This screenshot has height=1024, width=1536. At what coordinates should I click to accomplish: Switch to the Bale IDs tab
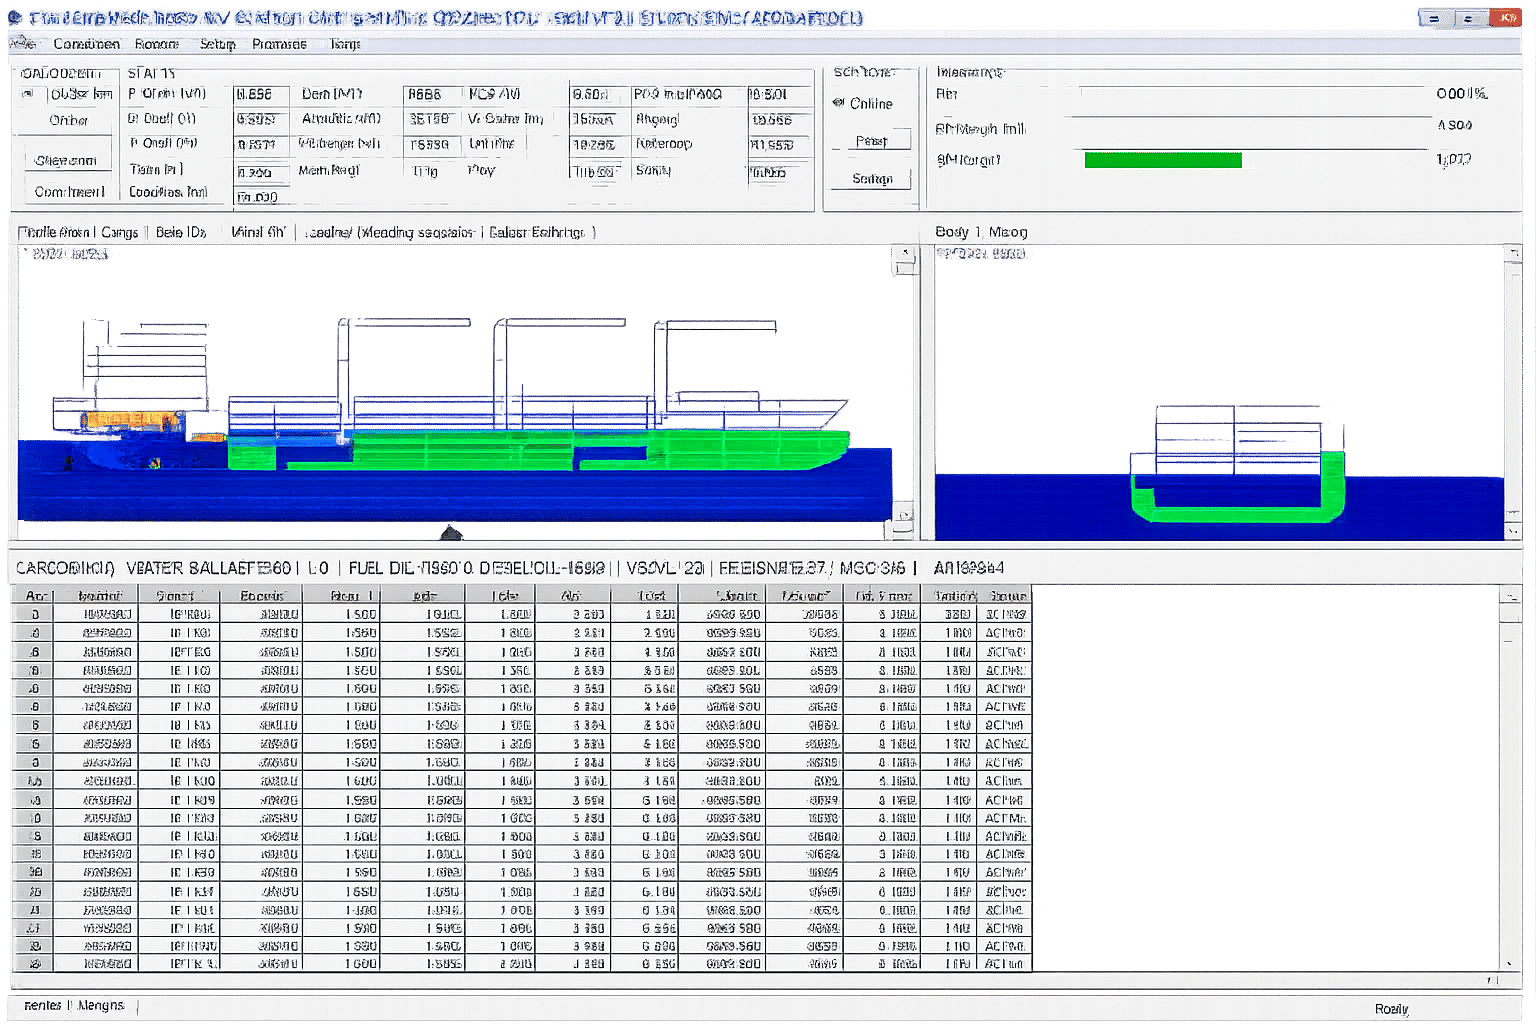point(181,232)
